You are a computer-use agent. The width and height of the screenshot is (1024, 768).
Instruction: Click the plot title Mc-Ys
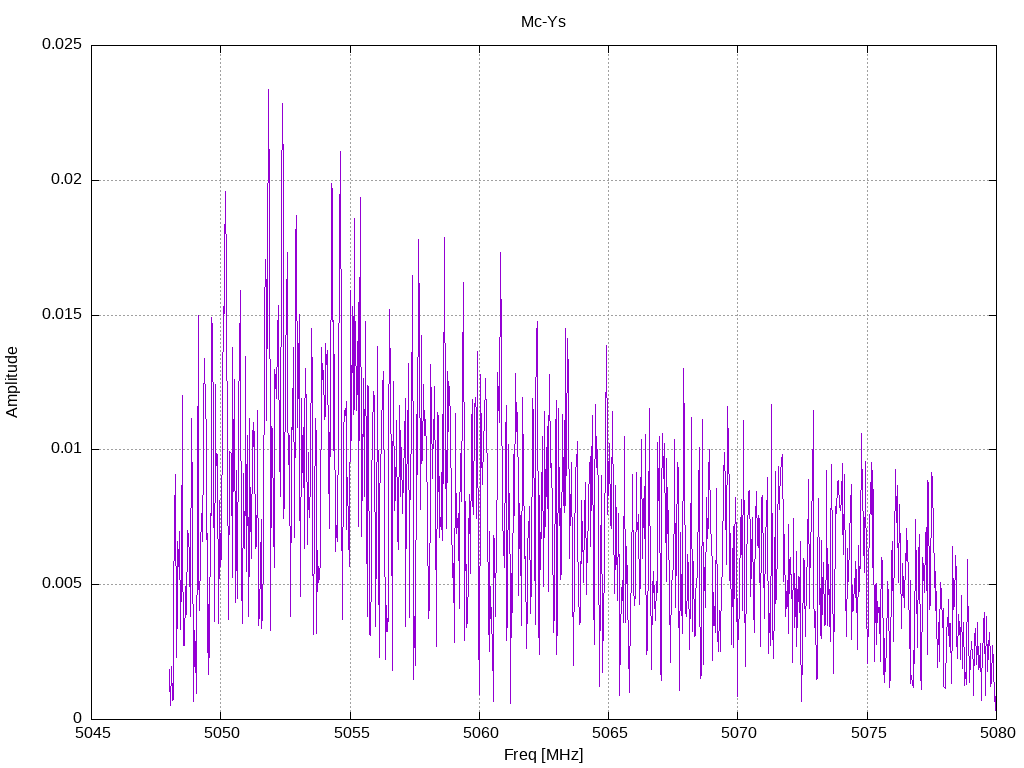tap(543, 22)
